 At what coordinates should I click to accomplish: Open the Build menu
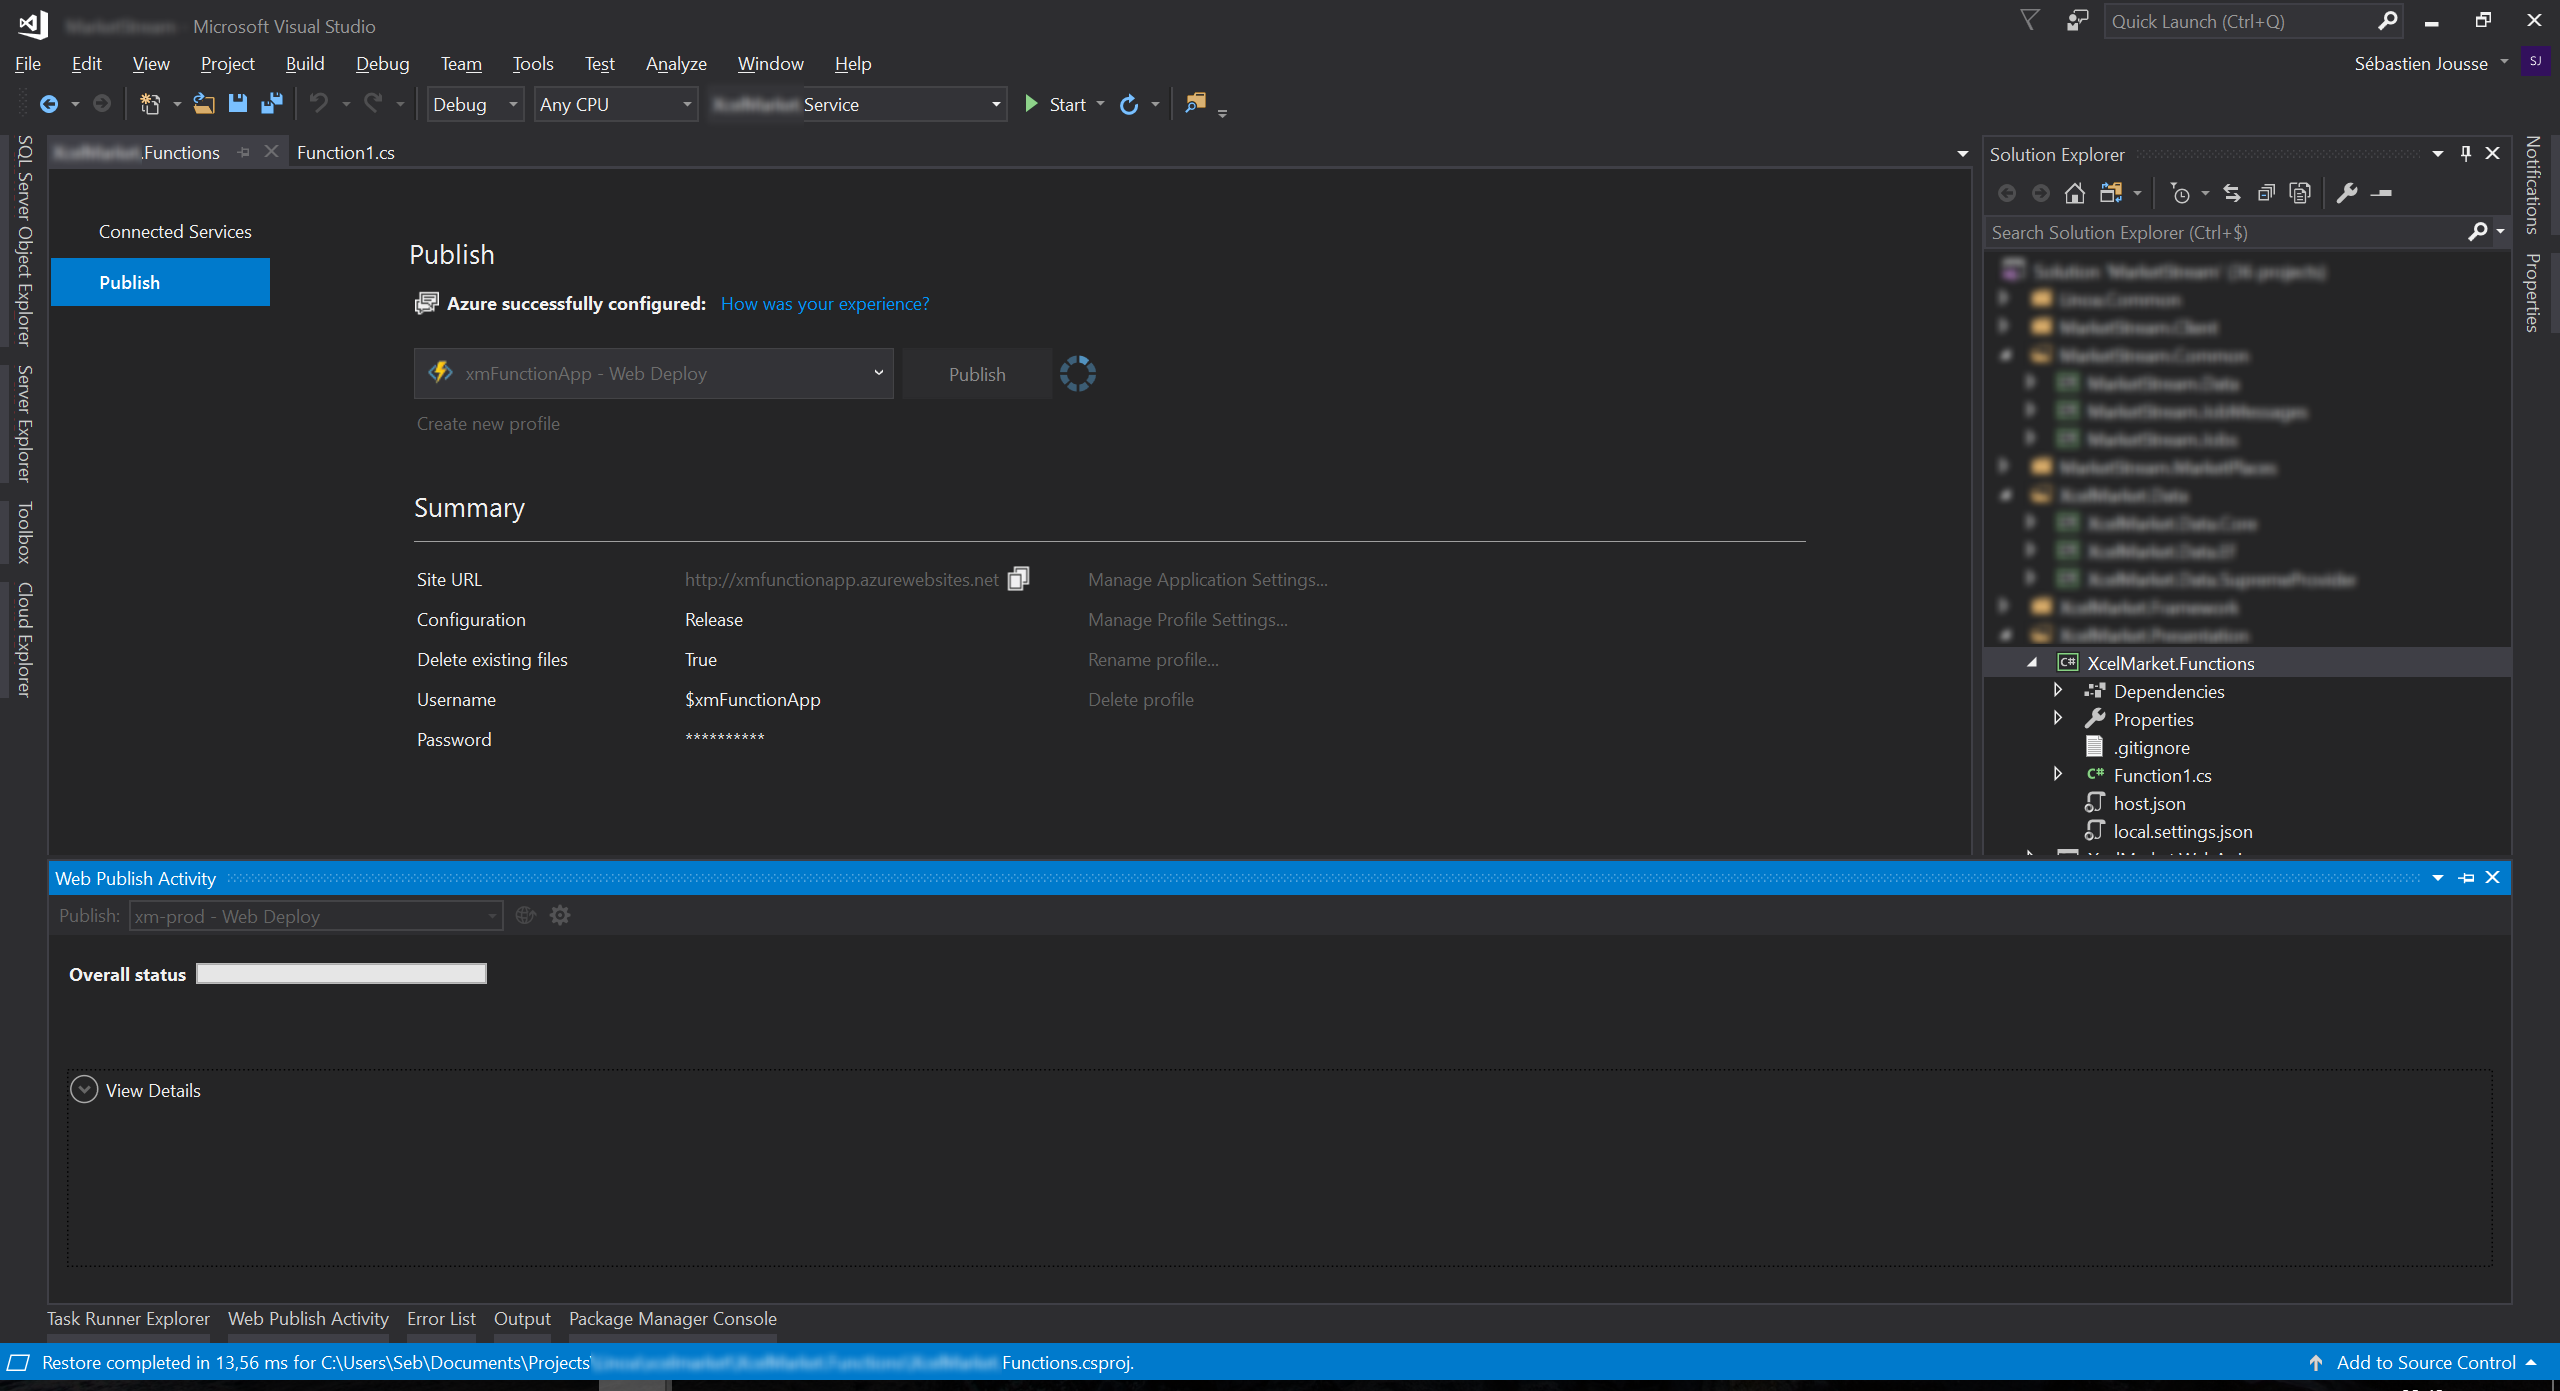click(304, 64)
